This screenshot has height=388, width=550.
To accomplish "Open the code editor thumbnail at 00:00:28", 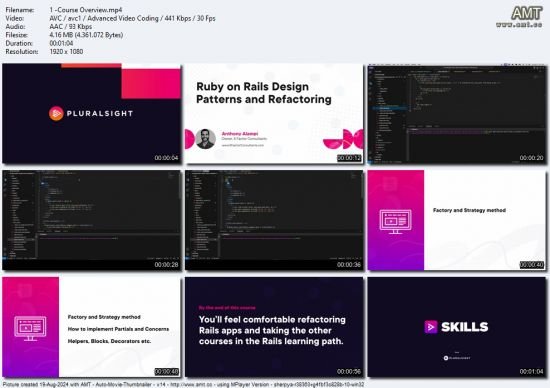I will point(92,220).
